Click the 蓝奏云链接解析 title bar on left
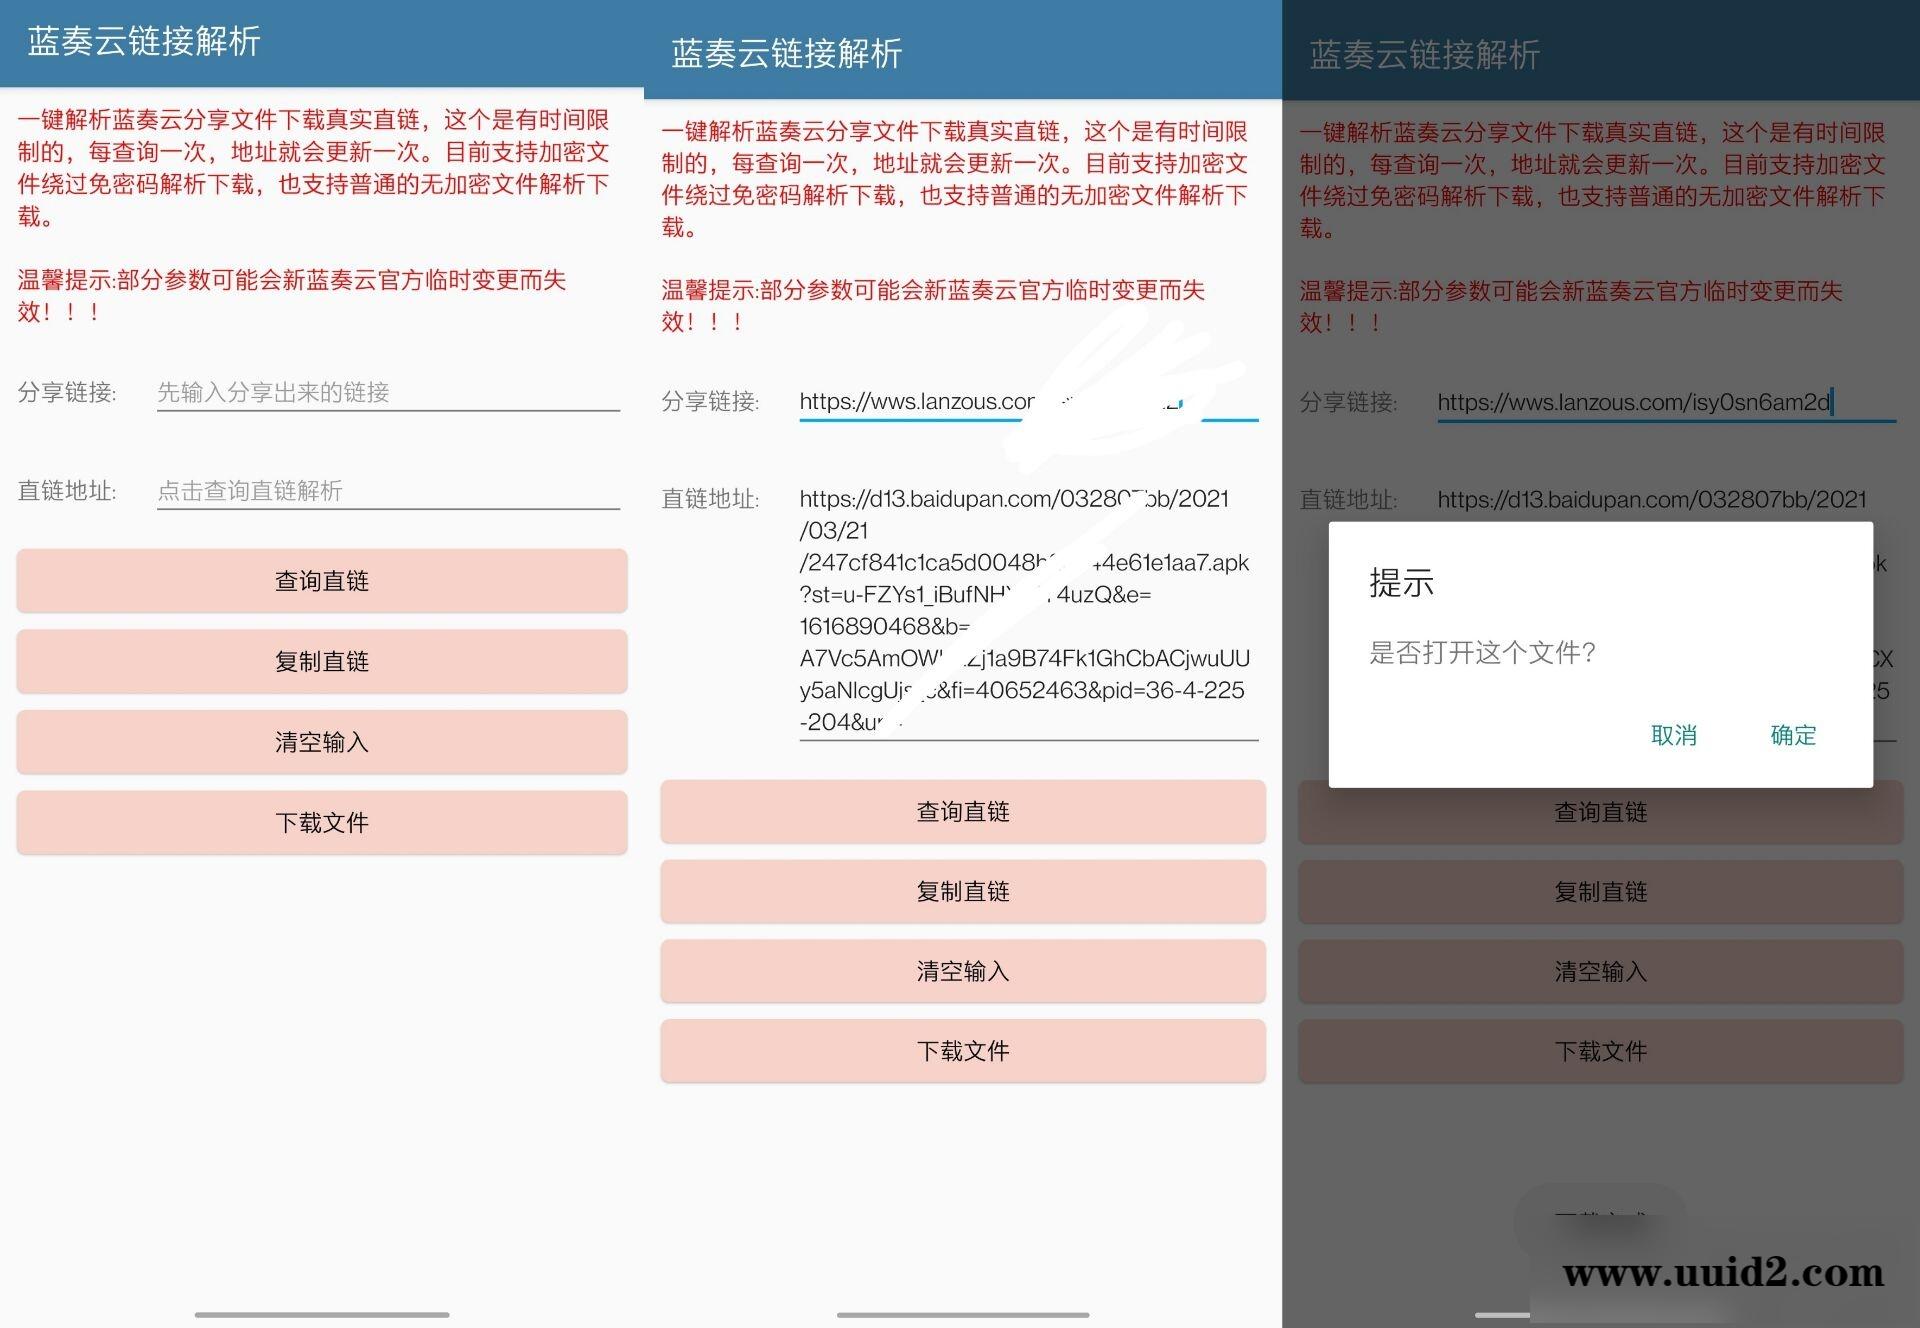 [142, 42]
